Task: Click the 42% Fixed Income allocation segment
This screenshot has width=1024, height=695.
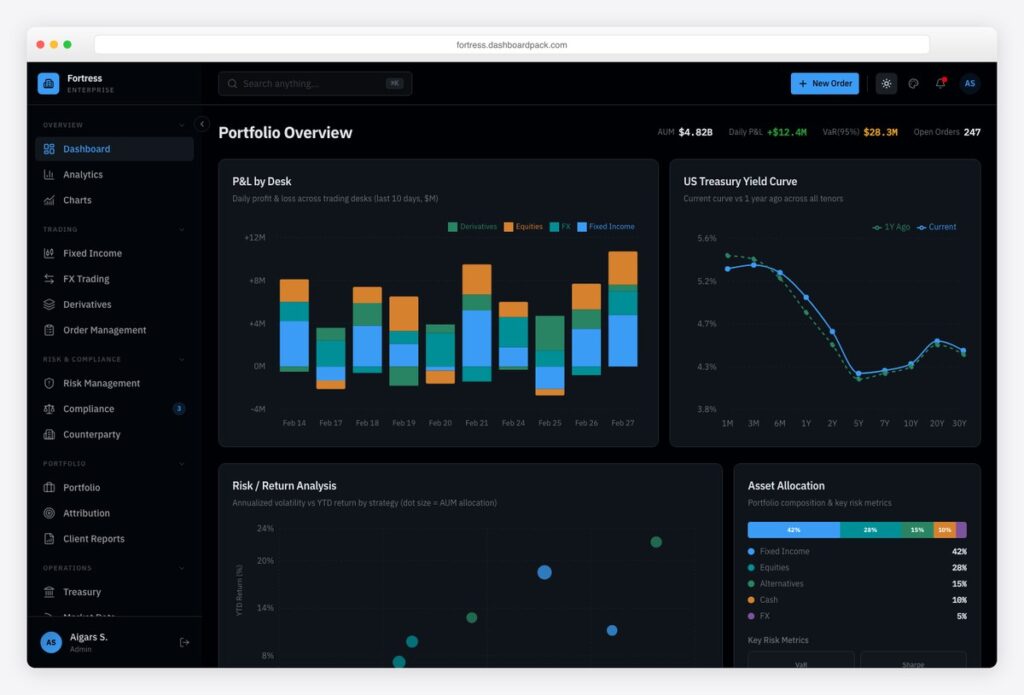Action: 793,530
